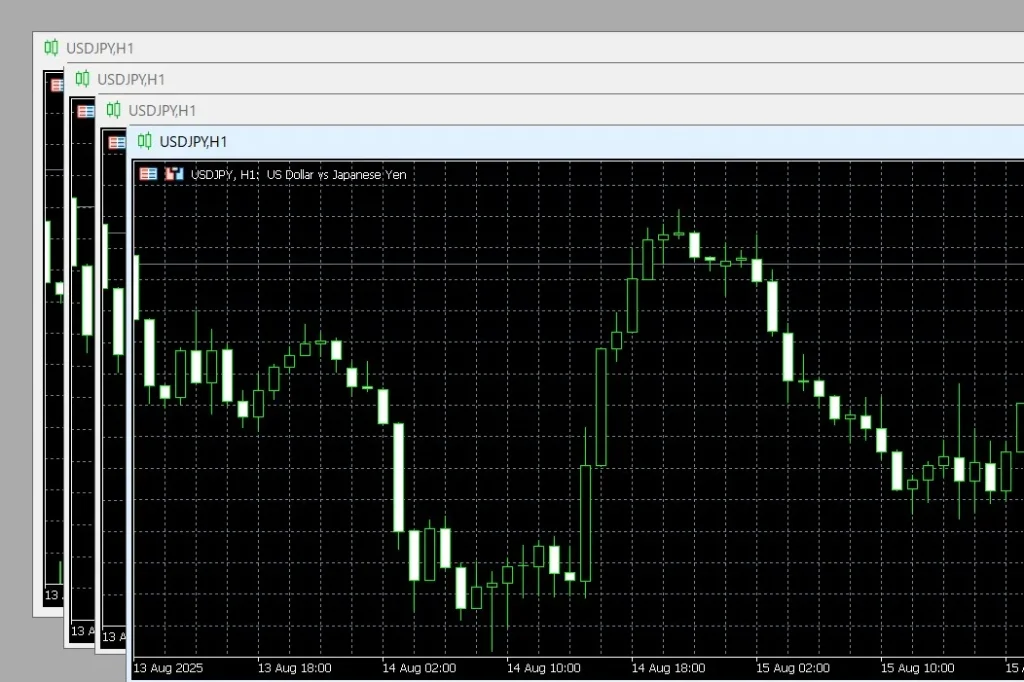Image resolution: width=1024 pixels, height=682 pixels.
Task: Click the active USDJPY,H1 window title text
Action: click(194, 141)
